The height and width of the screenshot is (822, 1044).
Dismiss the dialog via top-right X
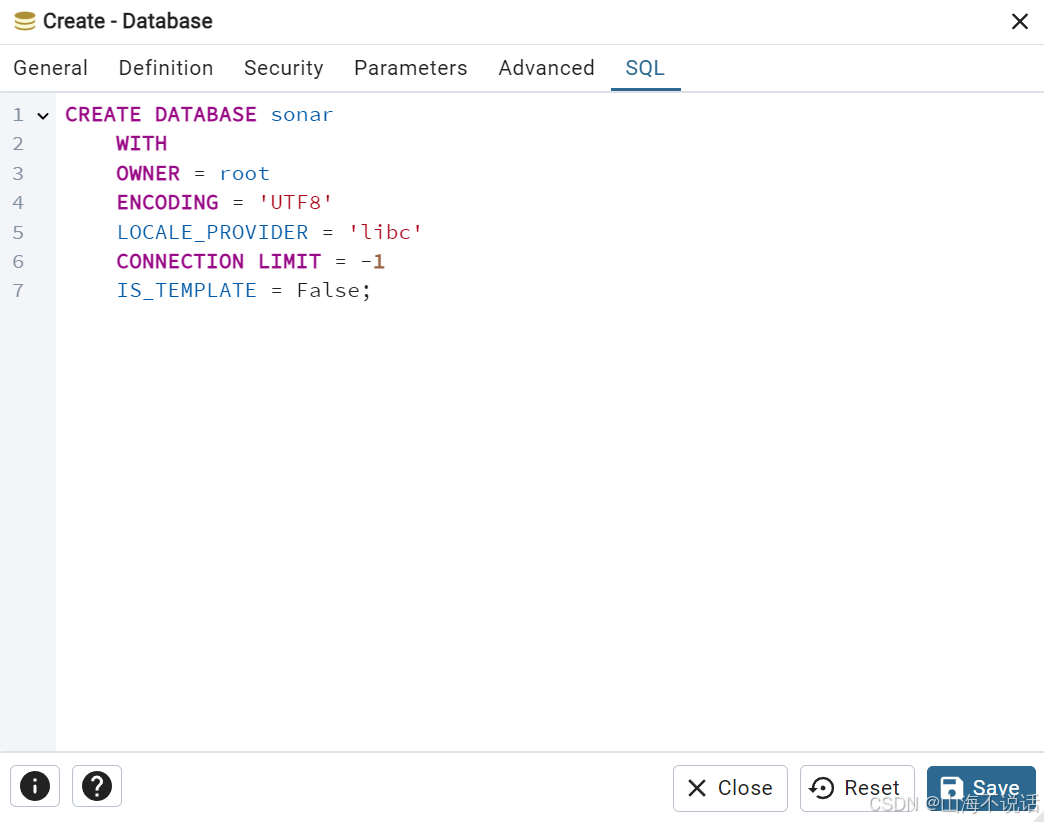point(1019,21)
